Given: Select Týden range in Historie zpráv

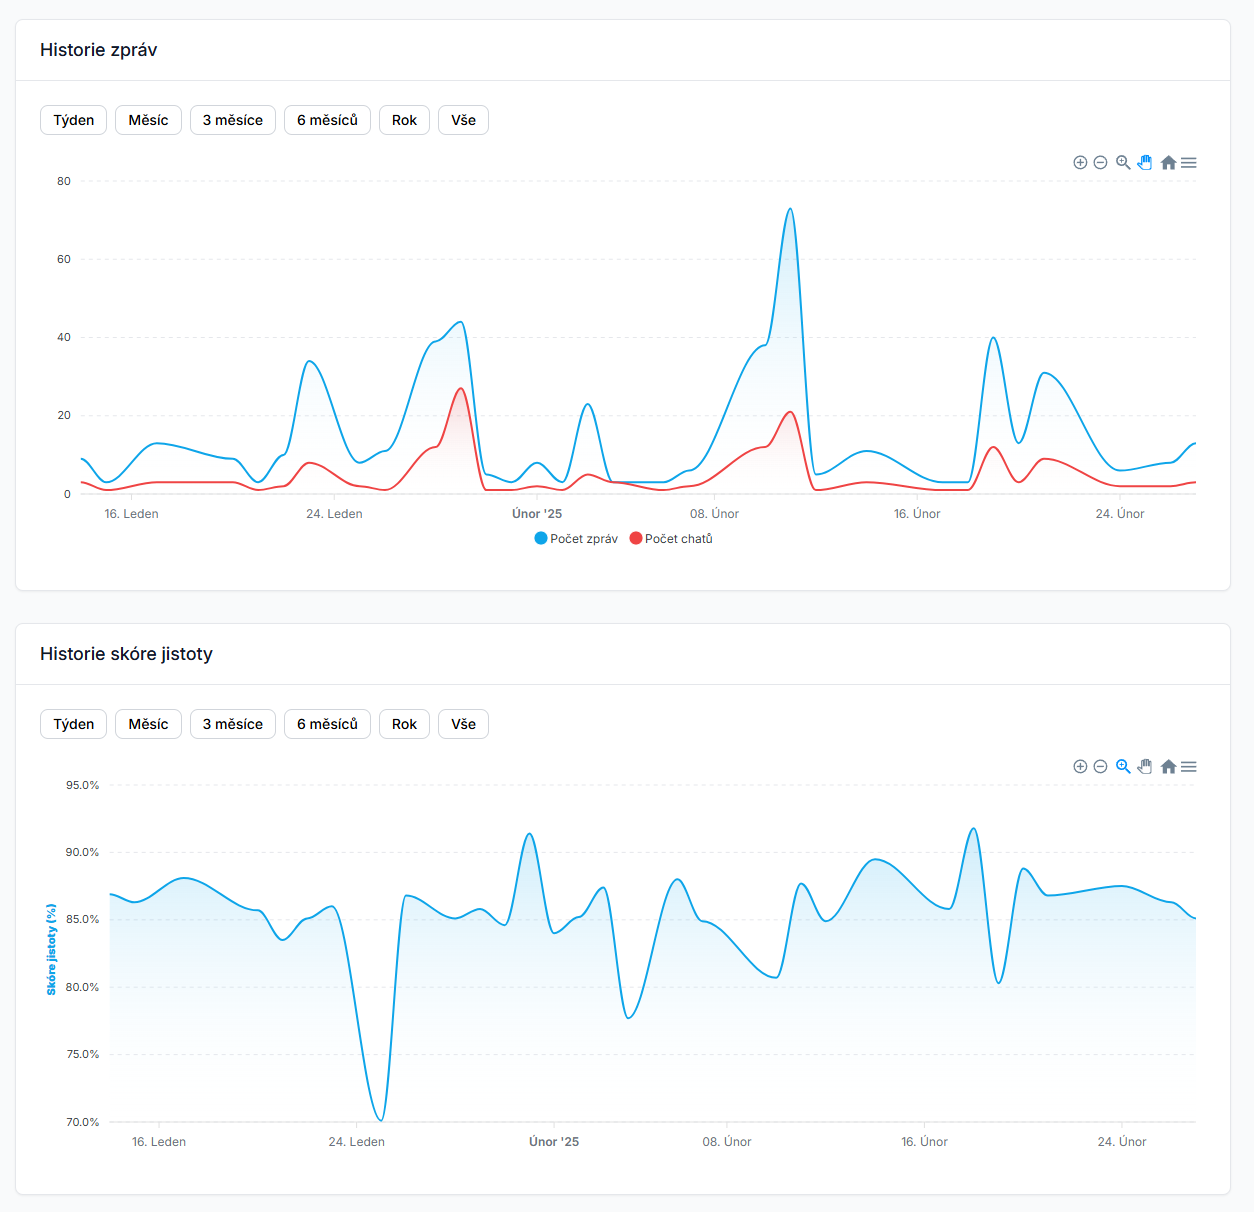Looking at the screenshot, I should 74,120.
